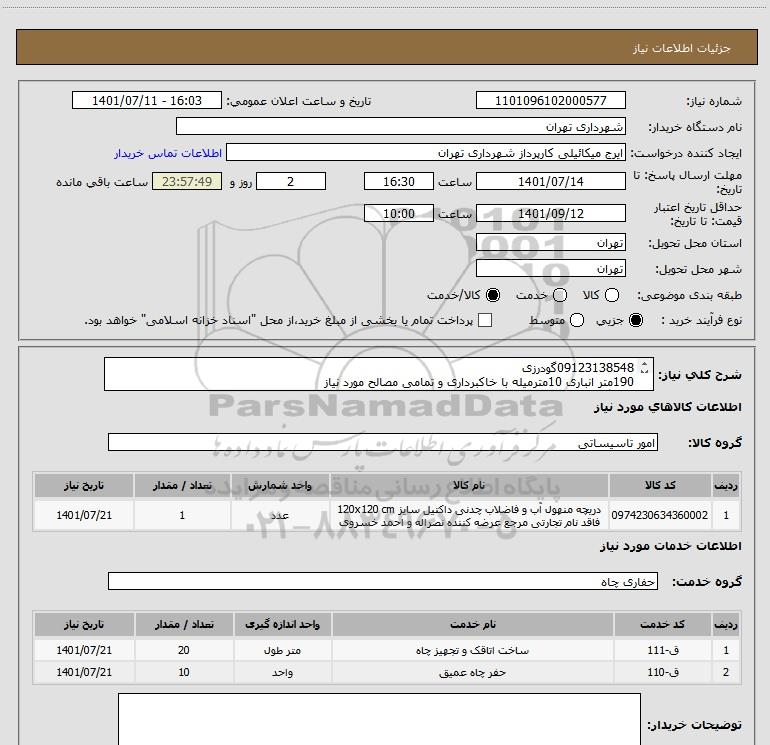
Task: Click the need number field 1101096102000577
Action: [550, 100]
